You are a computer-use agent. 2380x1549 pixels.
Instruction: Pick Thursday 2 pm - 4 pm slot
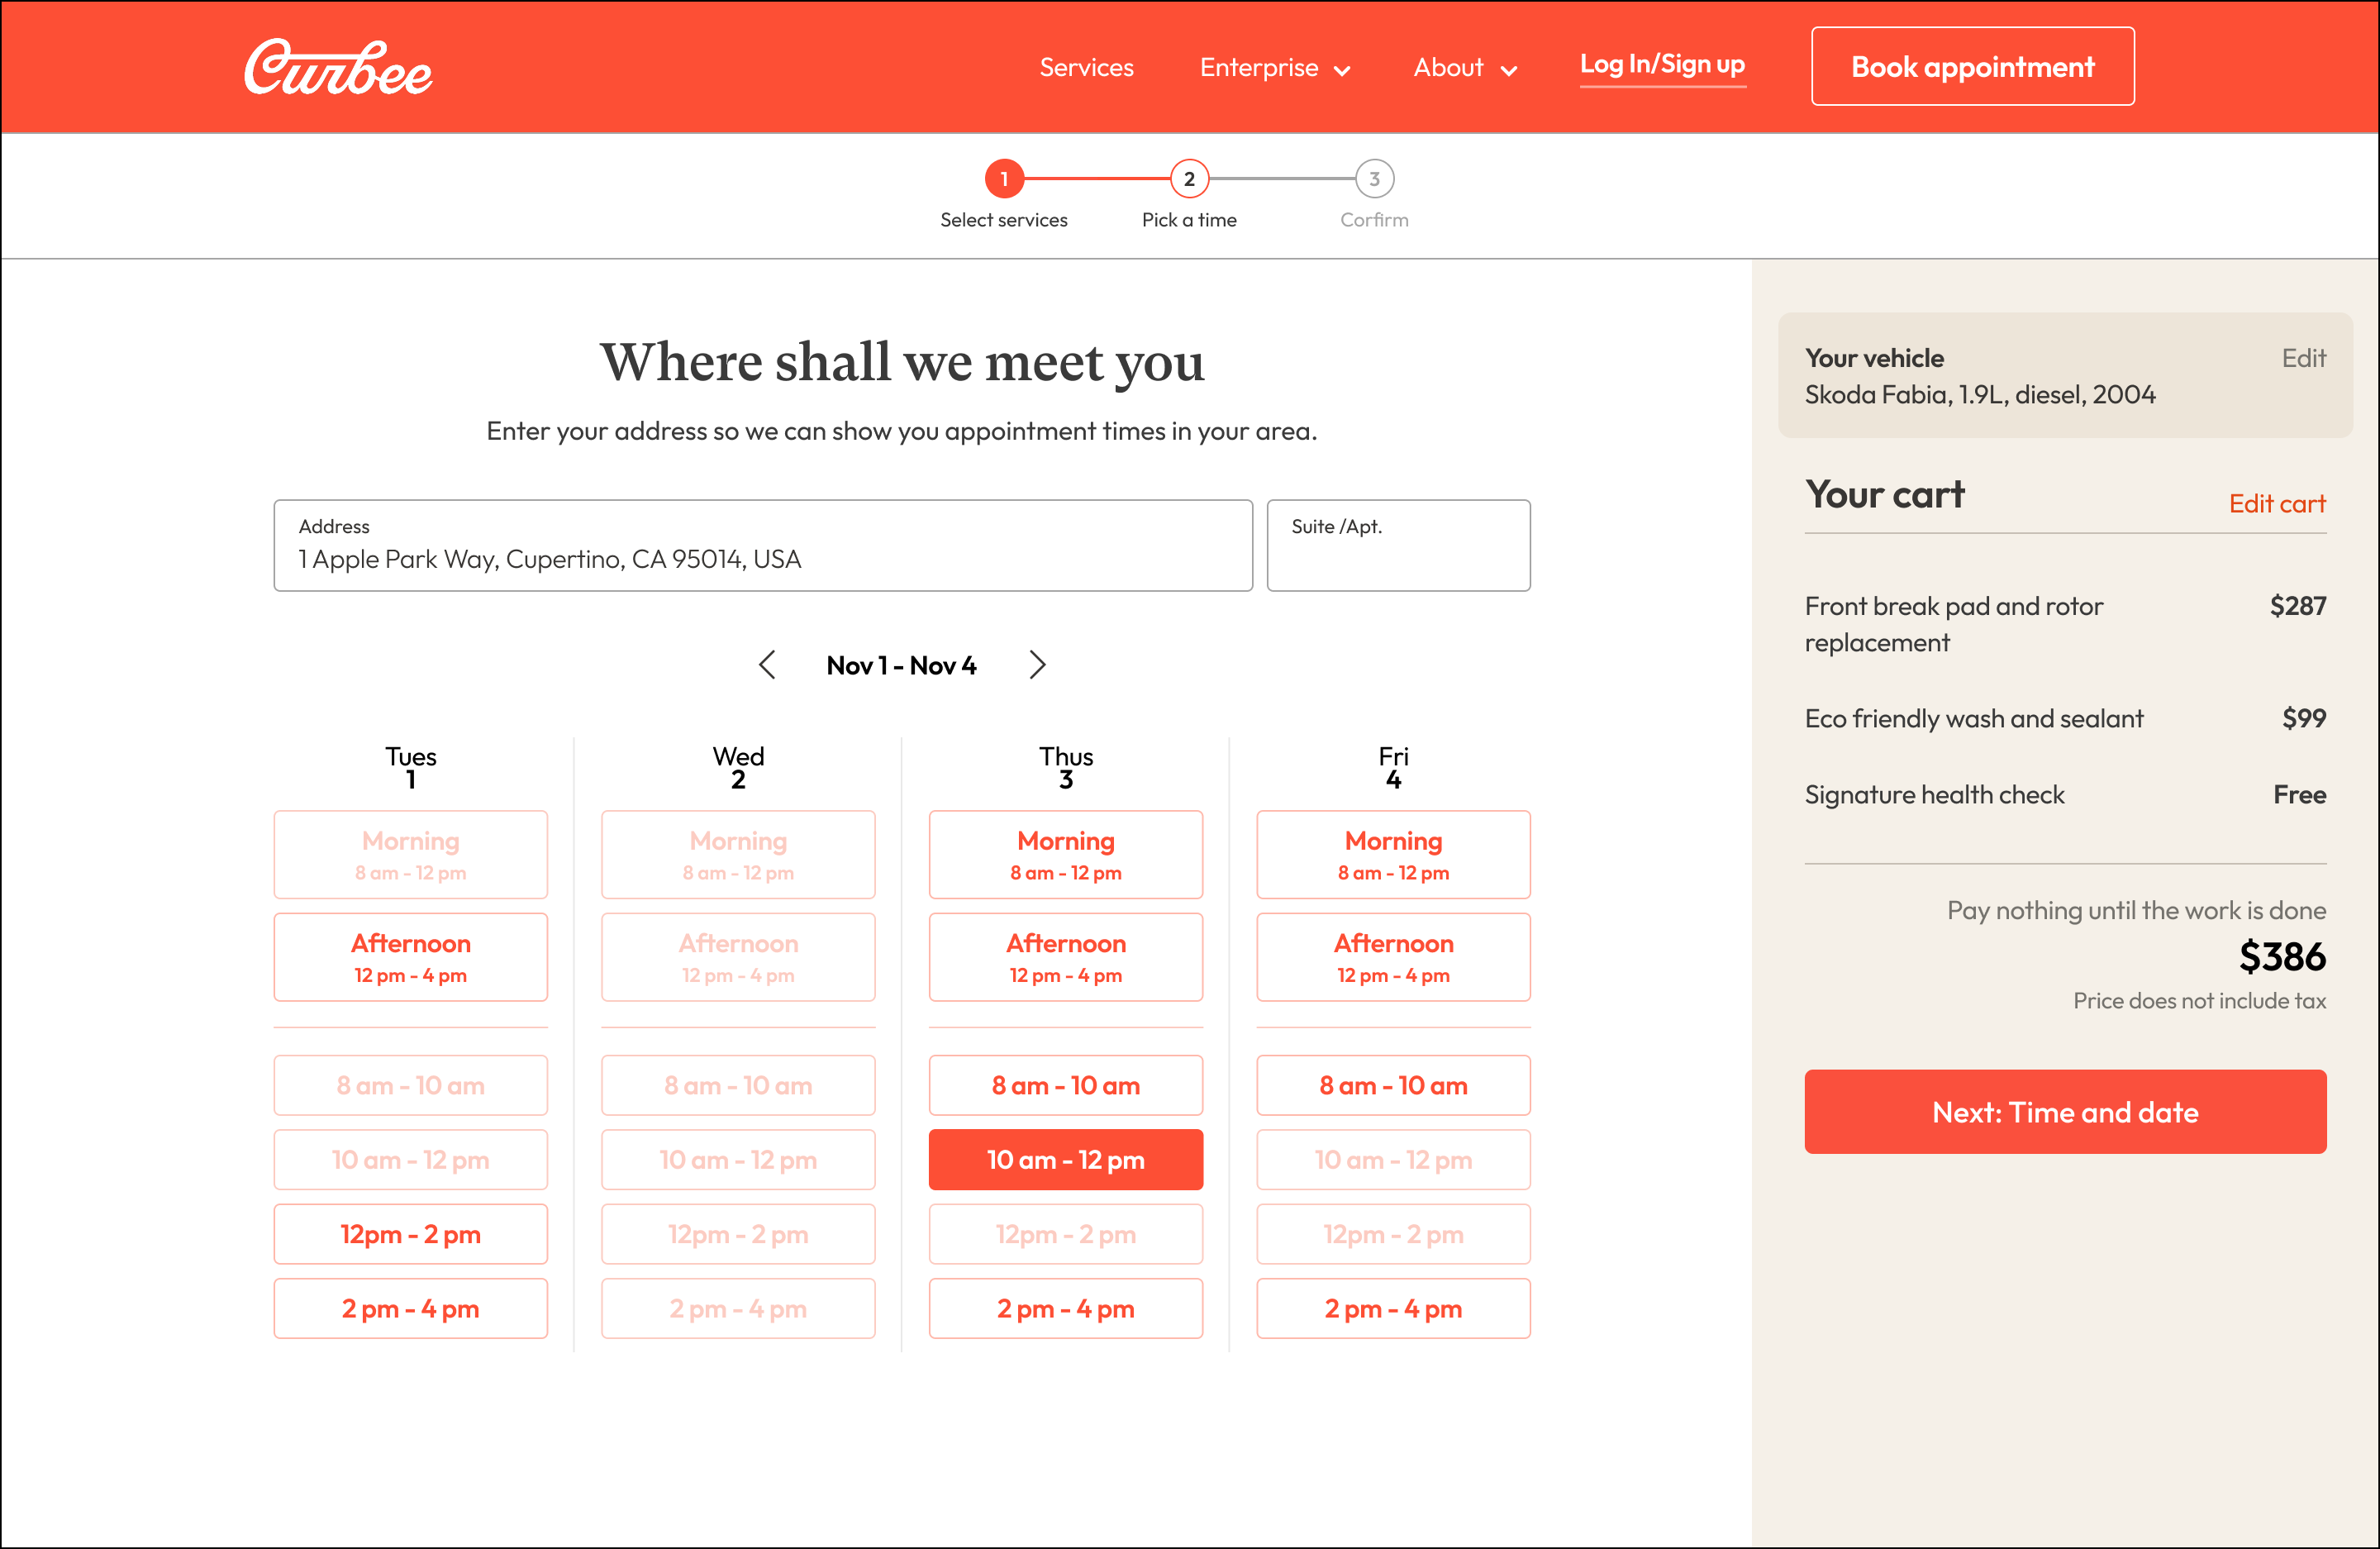tap(1066, 1308)
